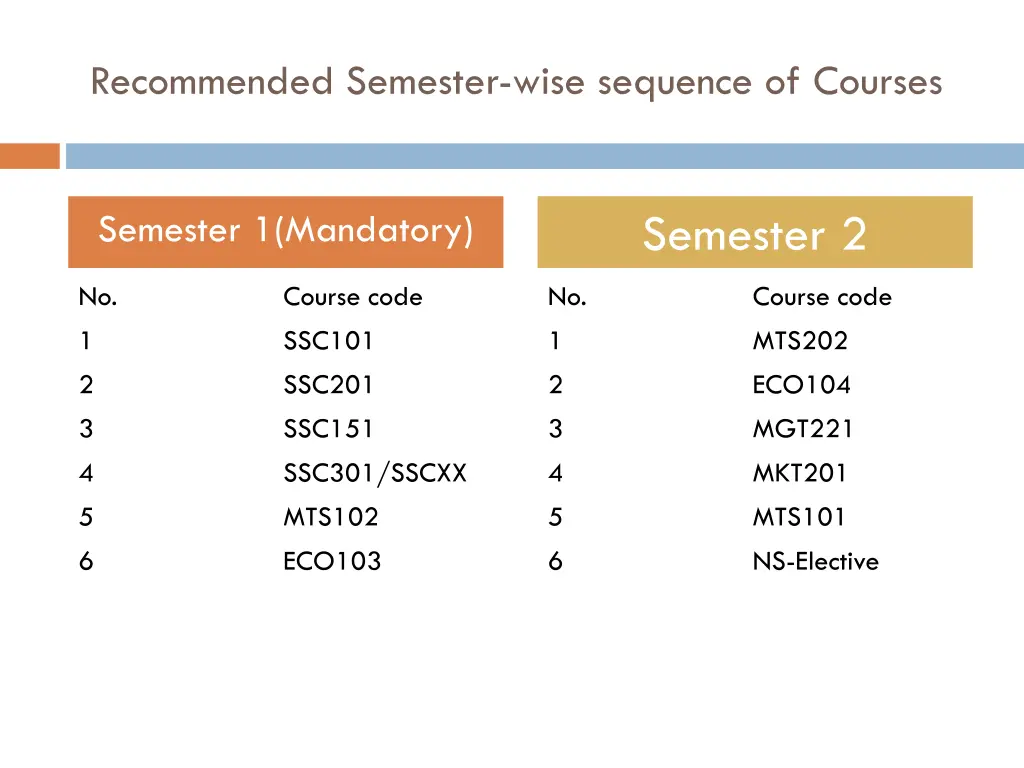Viewport: 1024px width, 768px height.
Task: Click the Semester 1 "Course code" column heading
Action: (x=352, y=297)
